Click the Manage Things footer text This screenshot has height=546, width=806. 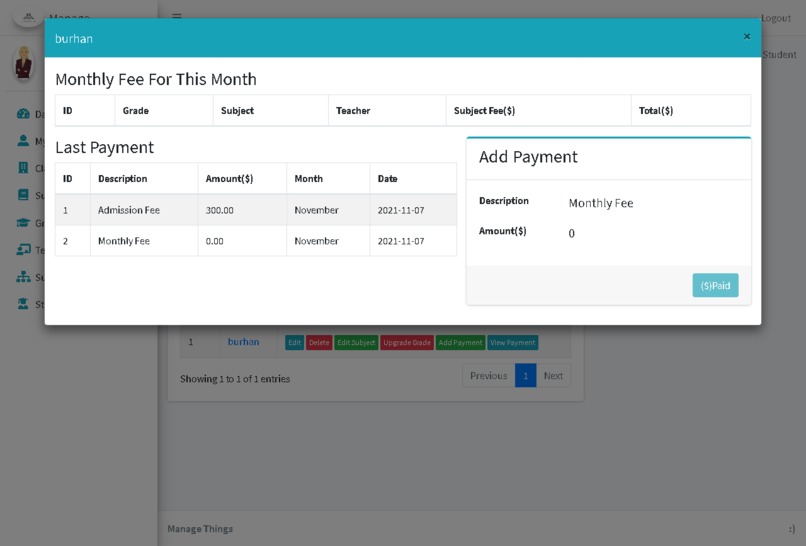tap(200, 529)
